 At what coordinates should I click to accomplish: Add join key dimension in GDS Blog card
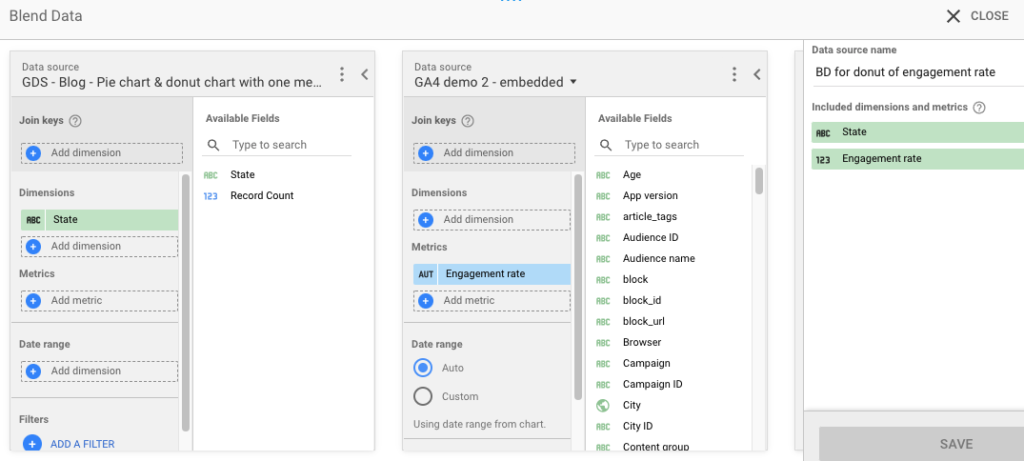tap(101, 153)
